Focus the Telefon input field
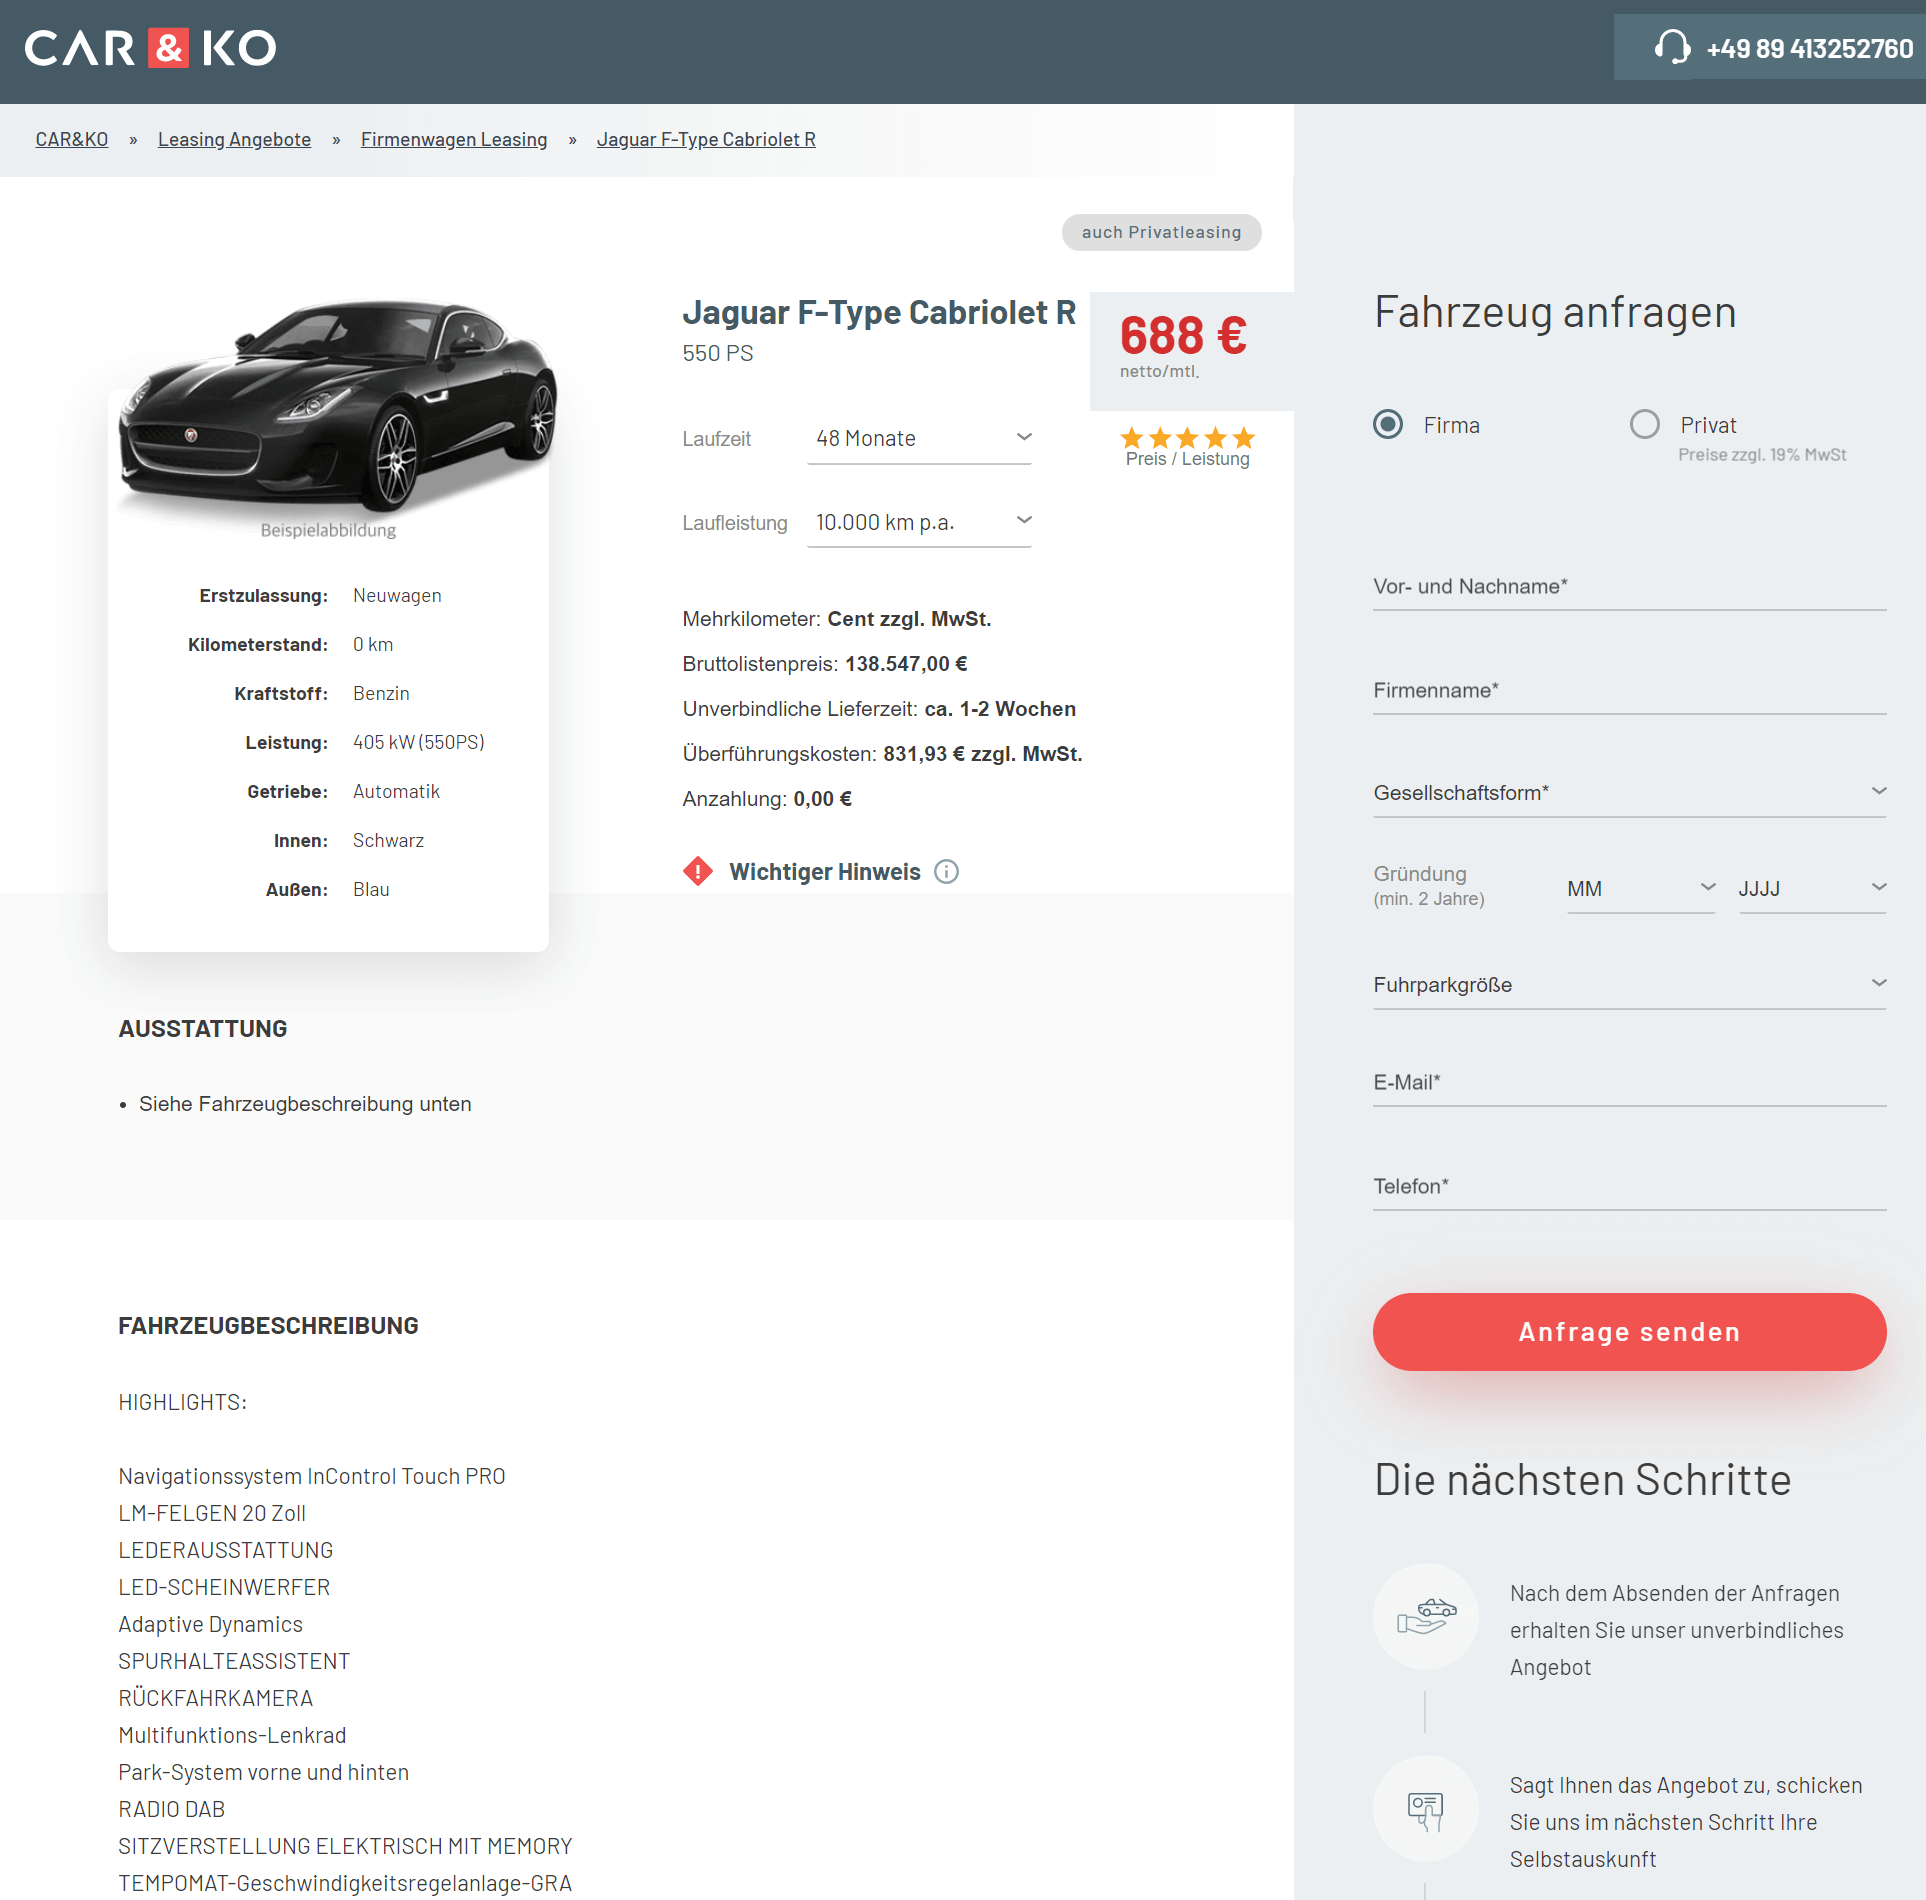Viewport: 1926px width, 1900px height. pyautogui.click(x=1630, y=1187)
